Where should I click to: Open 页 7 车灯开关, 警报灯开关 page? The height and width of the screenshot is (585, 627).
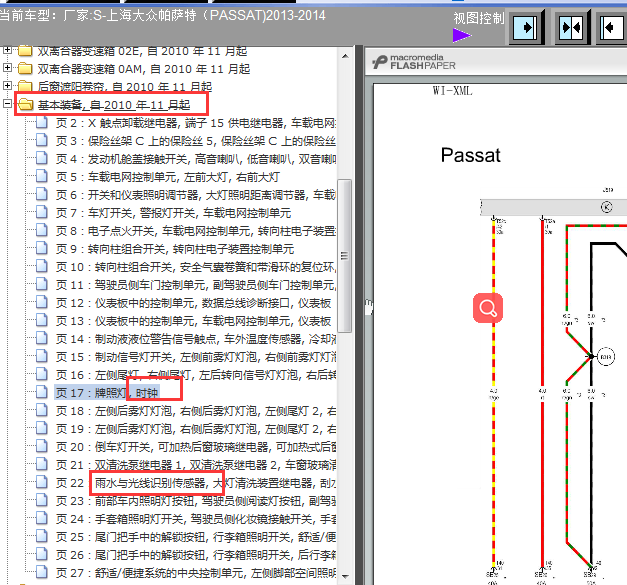pos(174,213)
